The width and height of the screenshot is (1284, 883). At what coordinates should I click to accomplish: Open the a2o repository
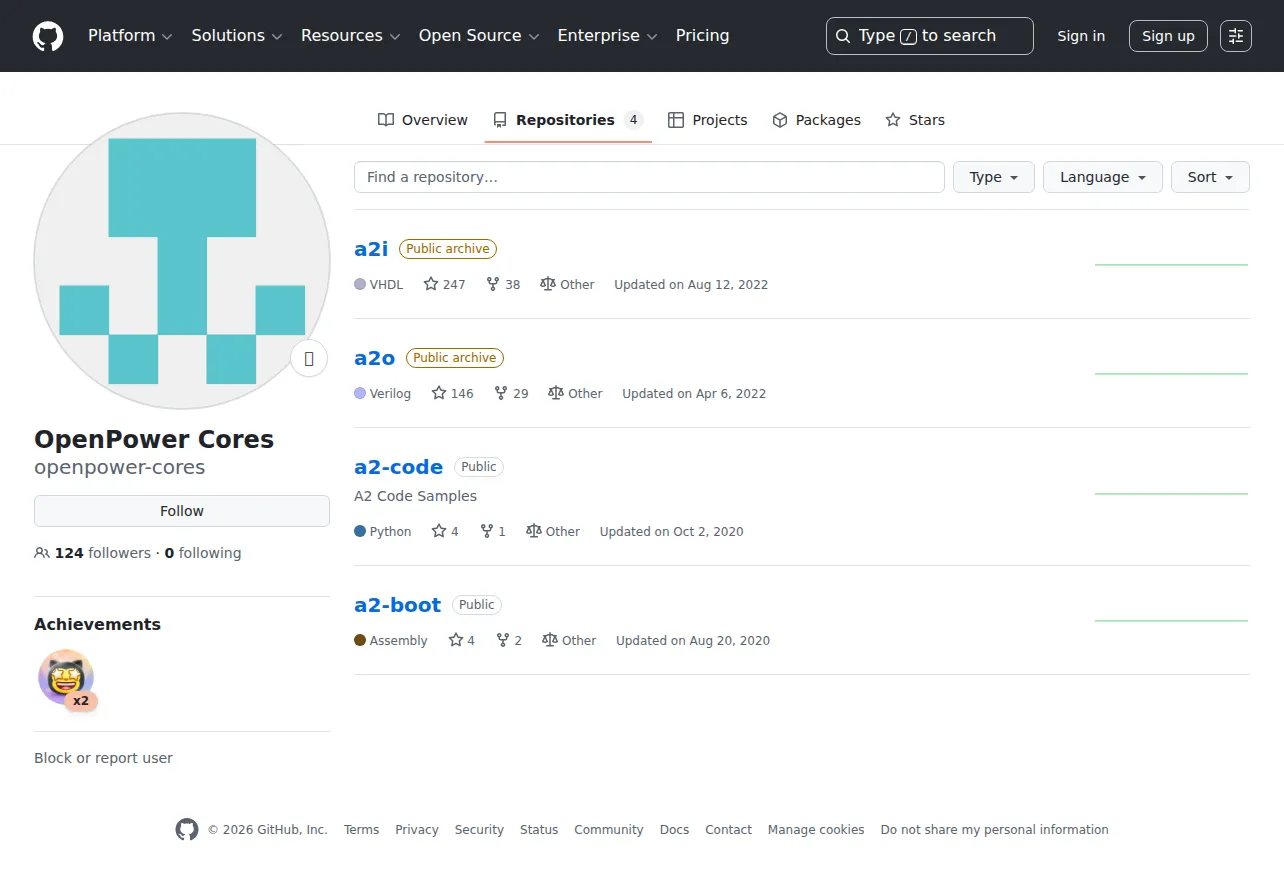[375, 358]
